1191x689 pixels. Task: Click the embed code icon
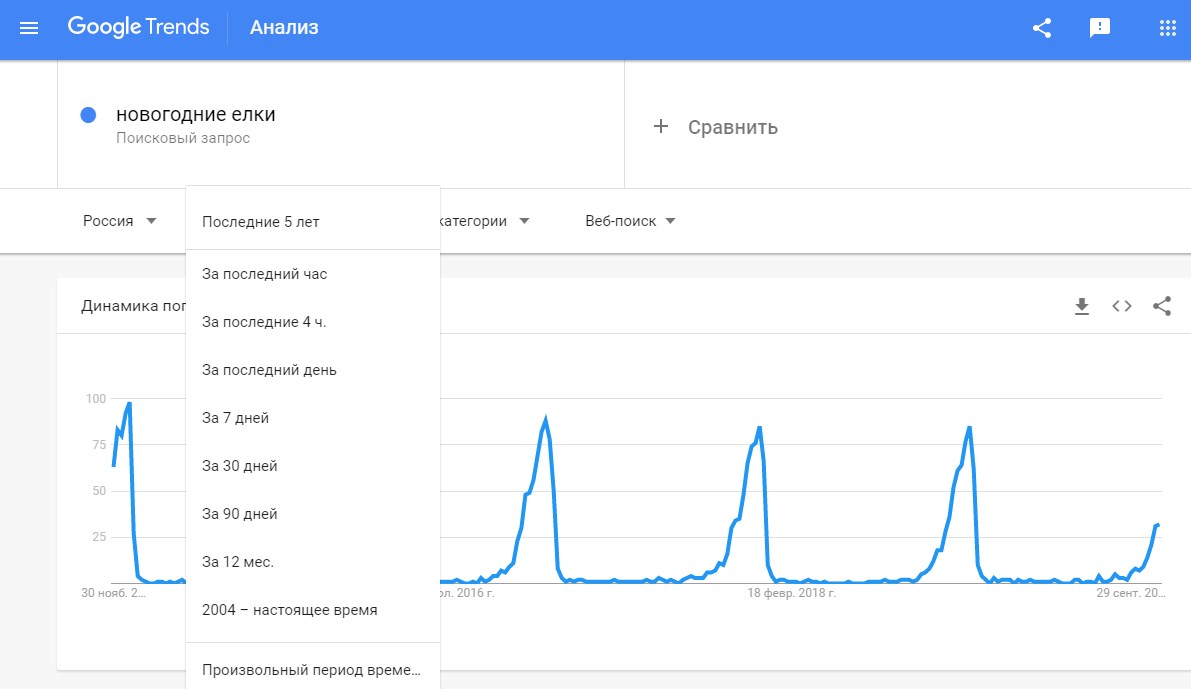[x=1122, y=306]
